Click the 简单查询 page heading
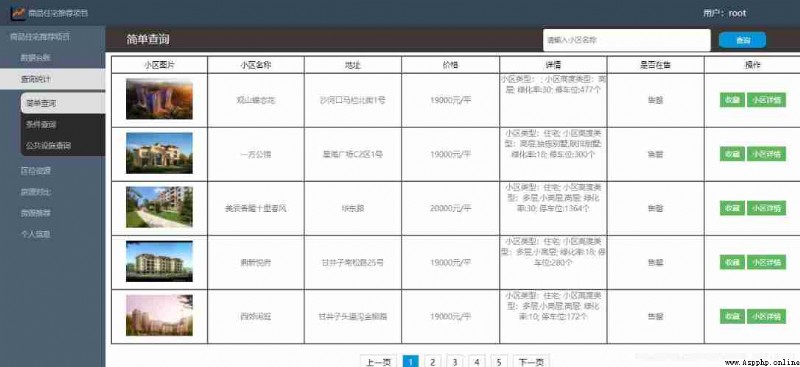Screen dimensions: 800x367 pos(148,39)
